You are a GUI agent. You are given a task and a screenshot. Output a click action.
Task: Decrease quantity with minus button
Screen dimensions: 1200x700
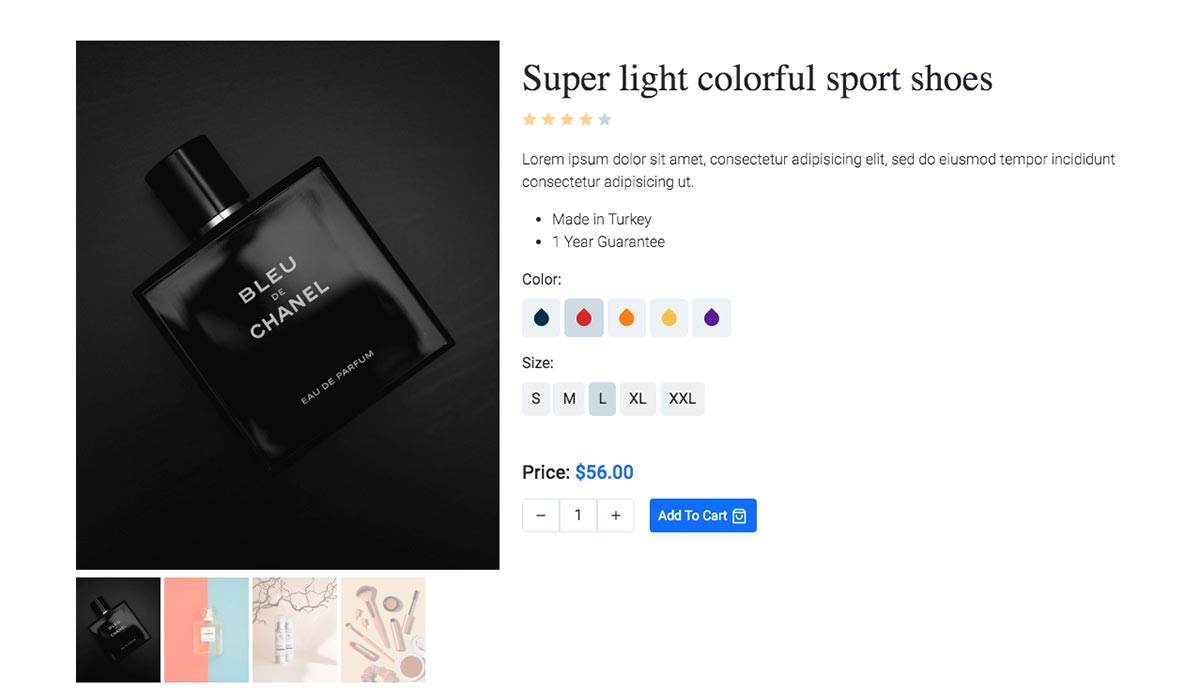click(x=541, y=516)
